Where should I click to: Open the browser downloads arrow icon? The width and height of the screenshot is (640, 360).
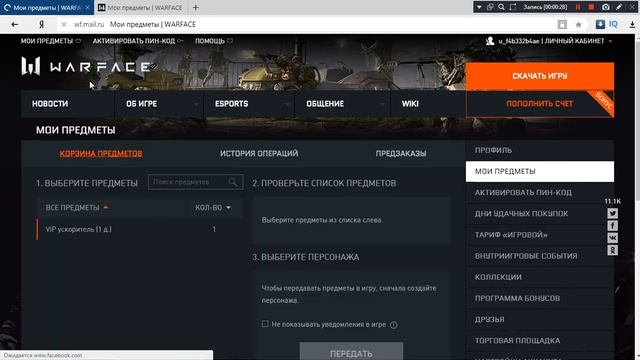tap(632, 24)
